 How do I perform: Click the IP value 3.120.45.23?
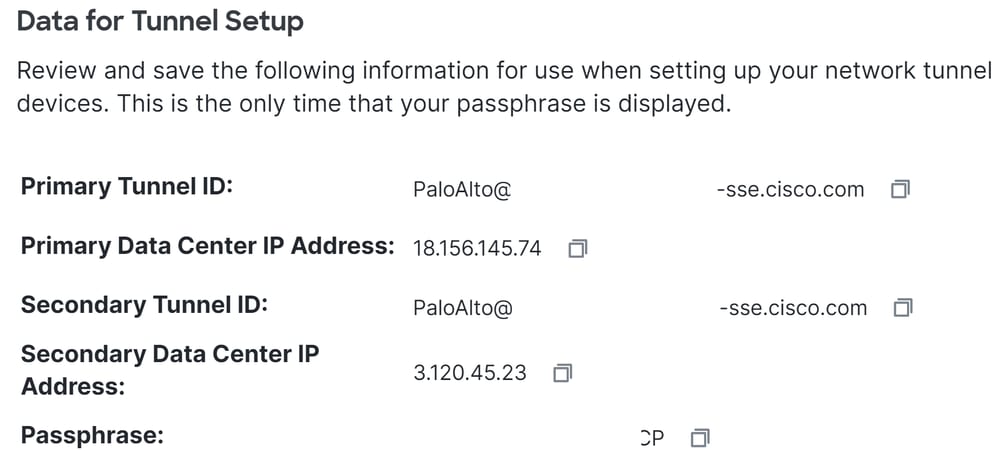pyautogui.click(x=470, y=373)
